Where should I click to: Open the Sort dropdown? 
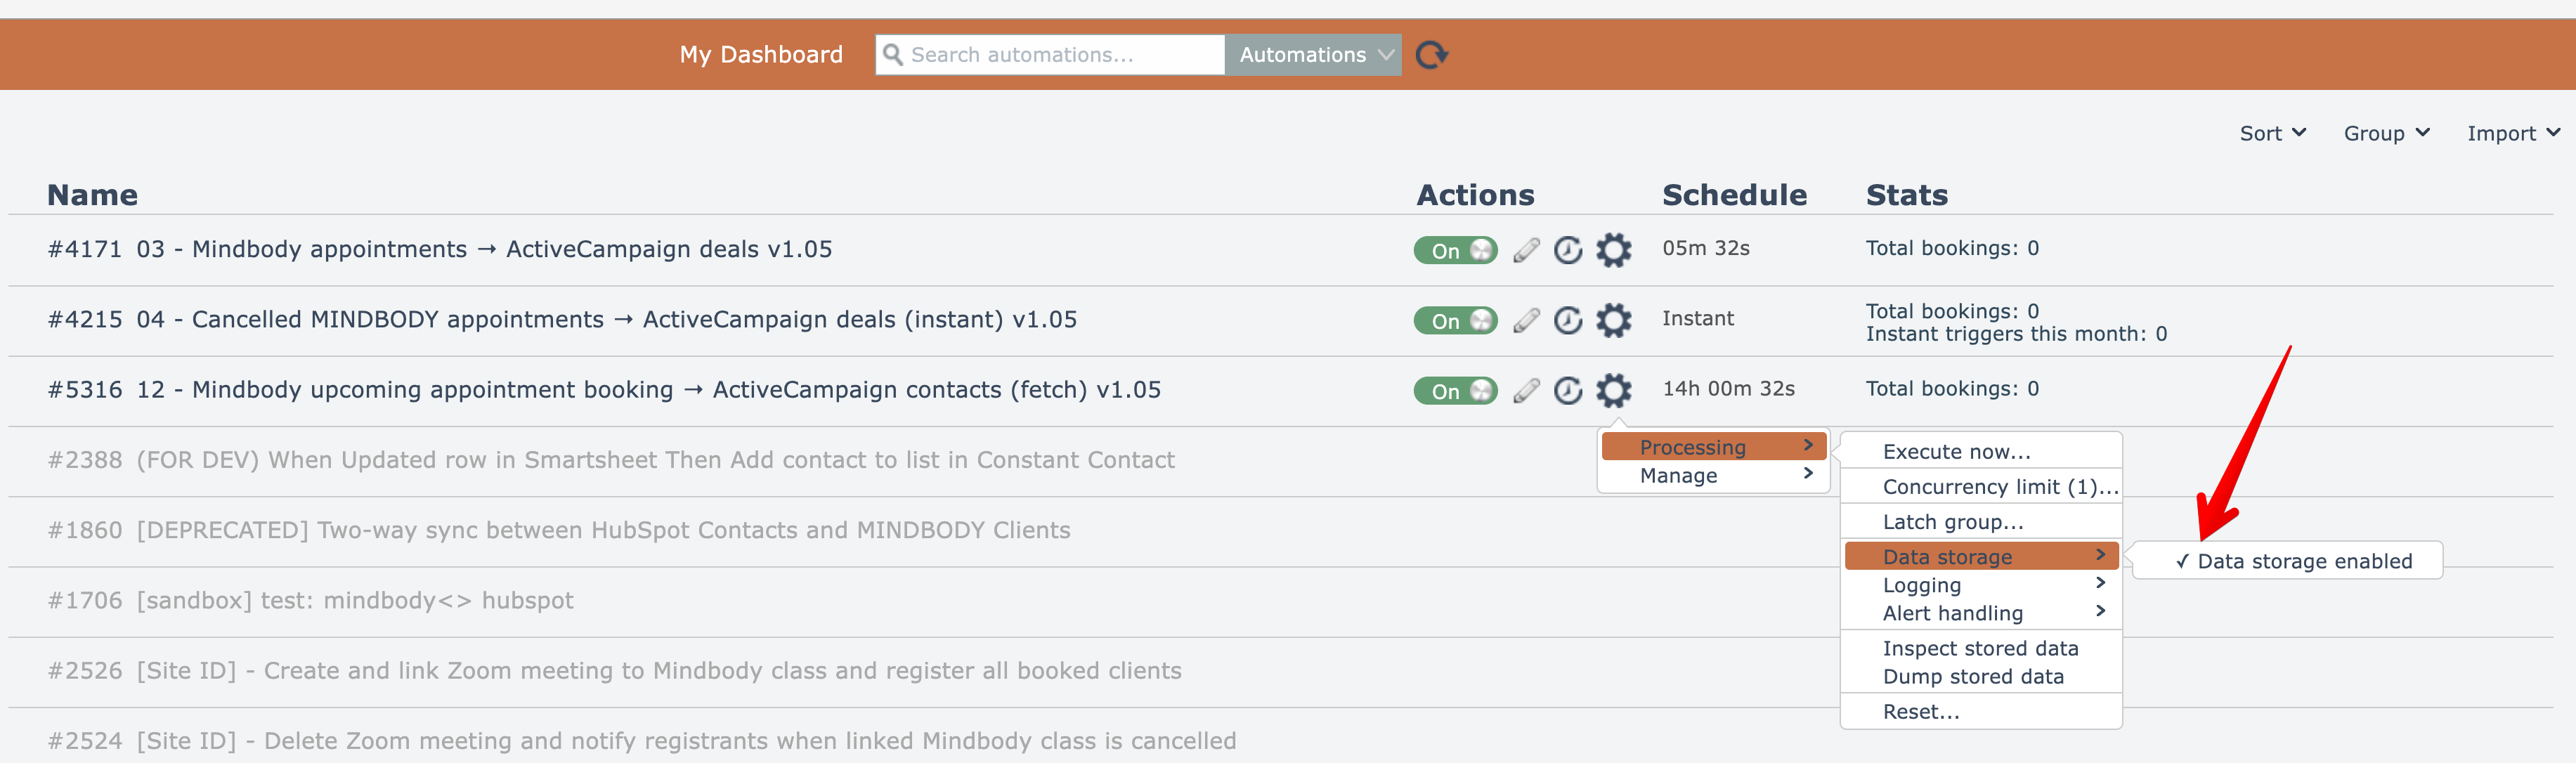click(x=2272, y=133)
